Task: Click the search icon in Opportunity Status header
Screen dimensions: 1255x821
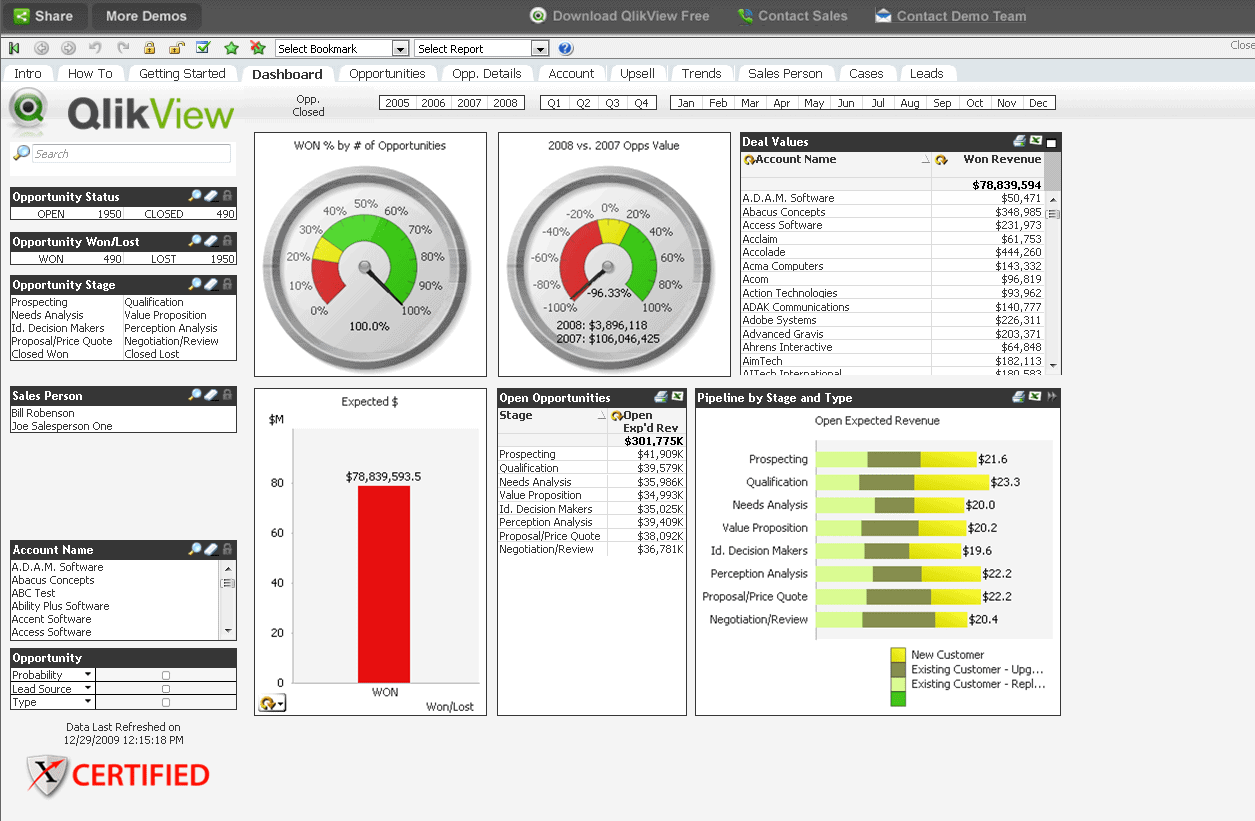Action: 195,197
